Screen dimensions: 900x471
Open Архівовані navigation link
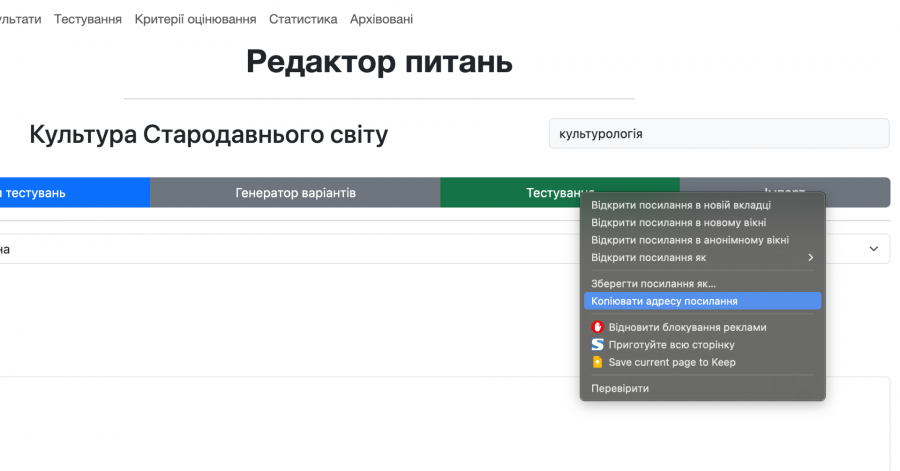(x=382, y=20)
